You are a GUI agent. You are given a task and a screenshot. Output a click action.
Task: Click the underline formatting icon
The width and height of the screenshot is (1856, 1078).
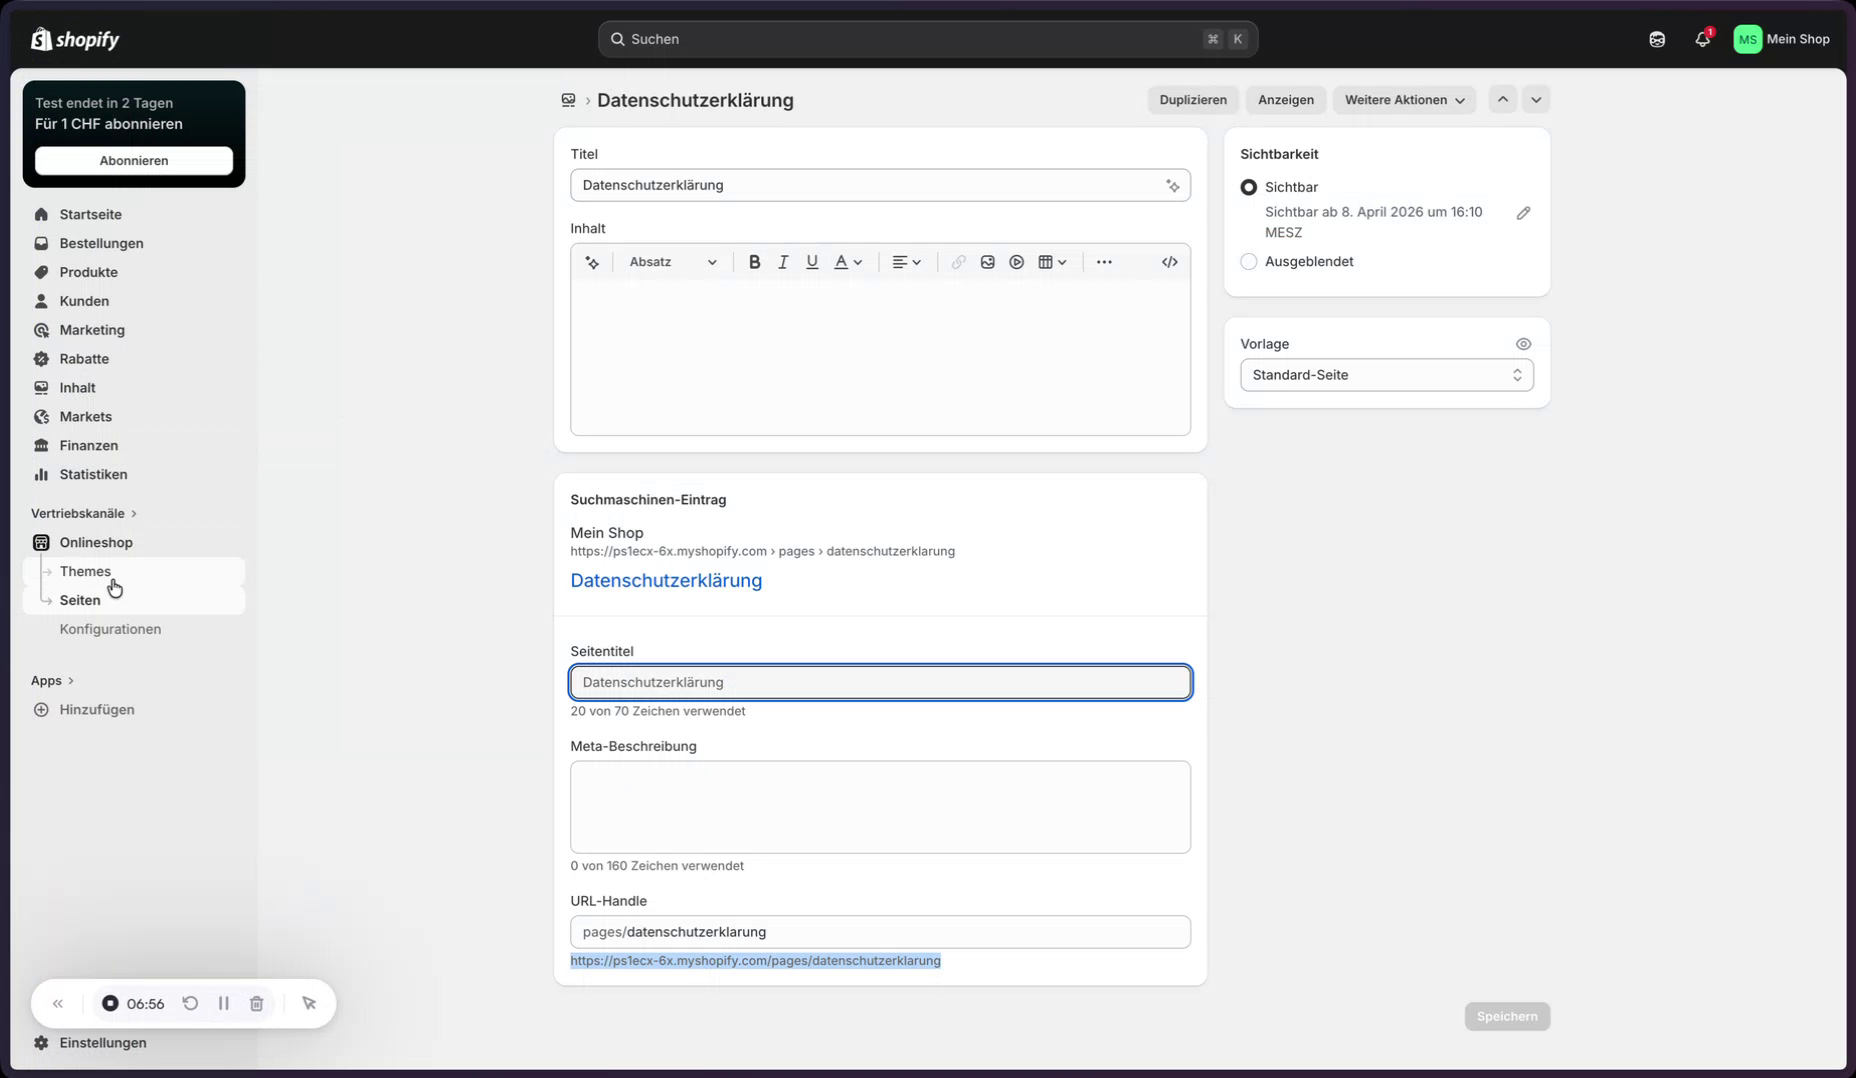point(812,262)
